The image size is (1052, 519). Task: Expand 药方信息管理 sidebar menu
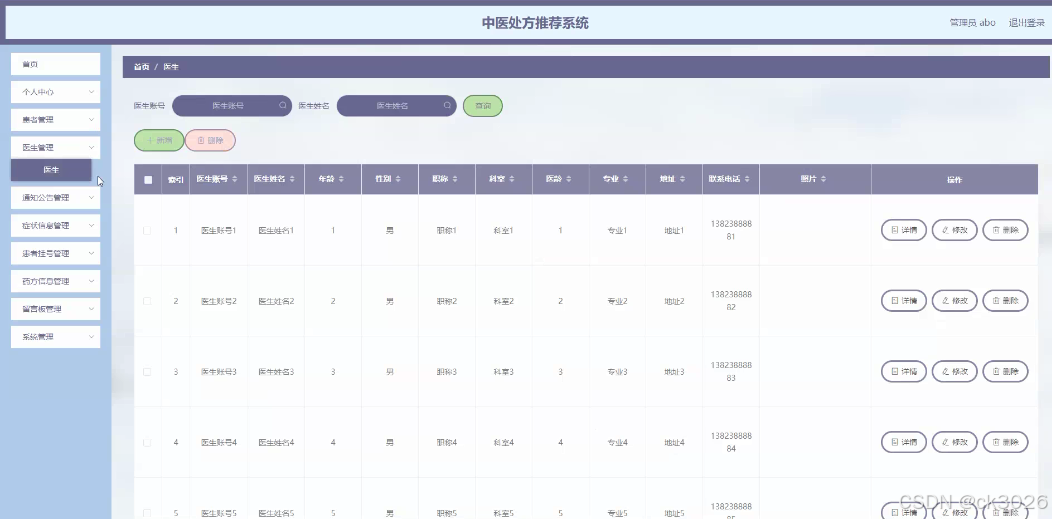[x=56, y=282]
